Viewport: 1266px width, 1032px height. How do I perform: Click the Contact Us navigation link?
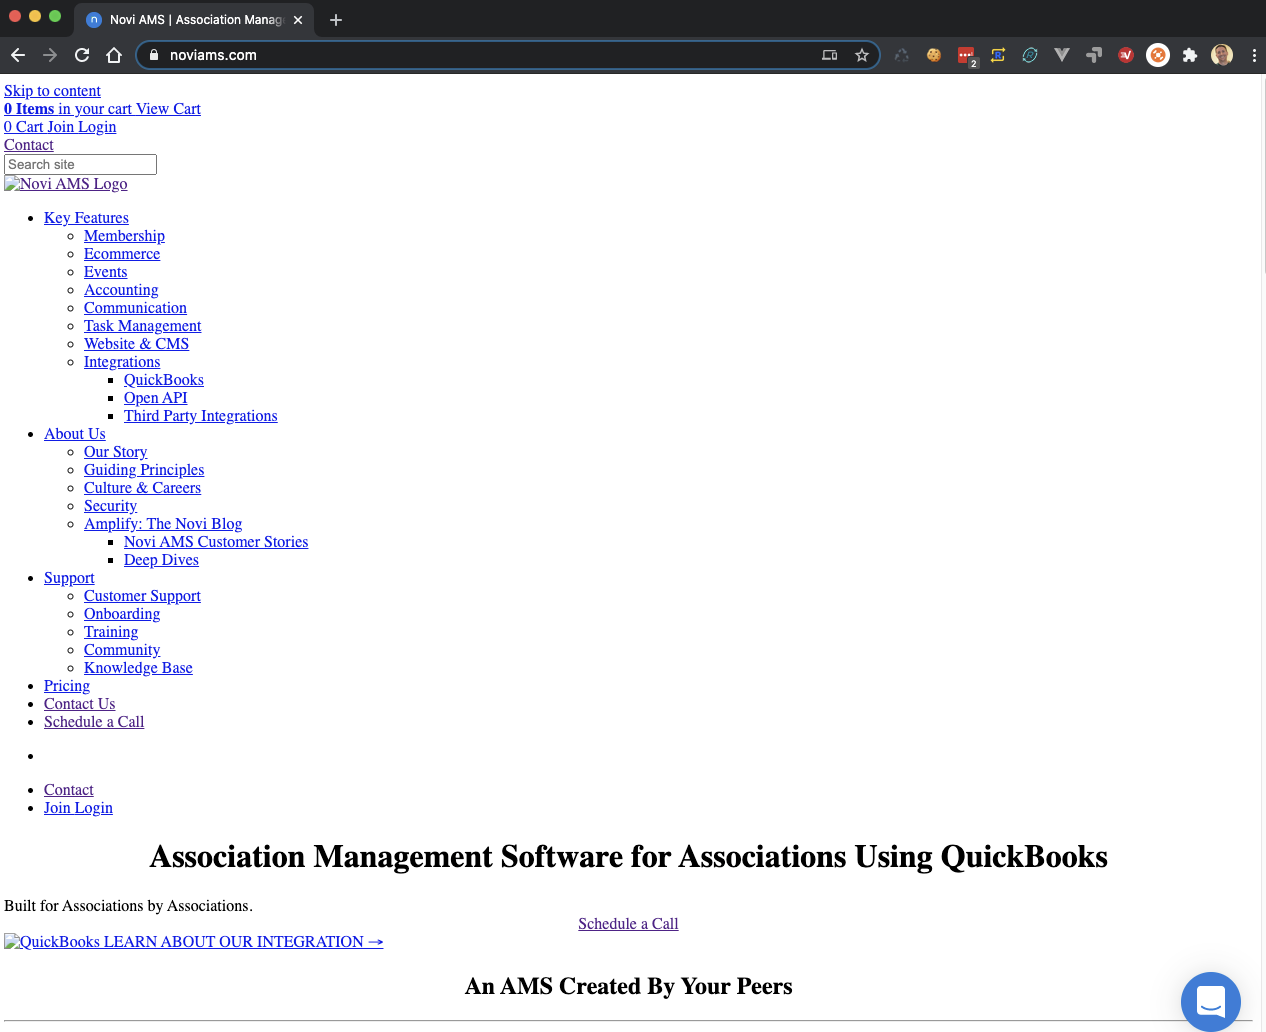tap(79, 704)
